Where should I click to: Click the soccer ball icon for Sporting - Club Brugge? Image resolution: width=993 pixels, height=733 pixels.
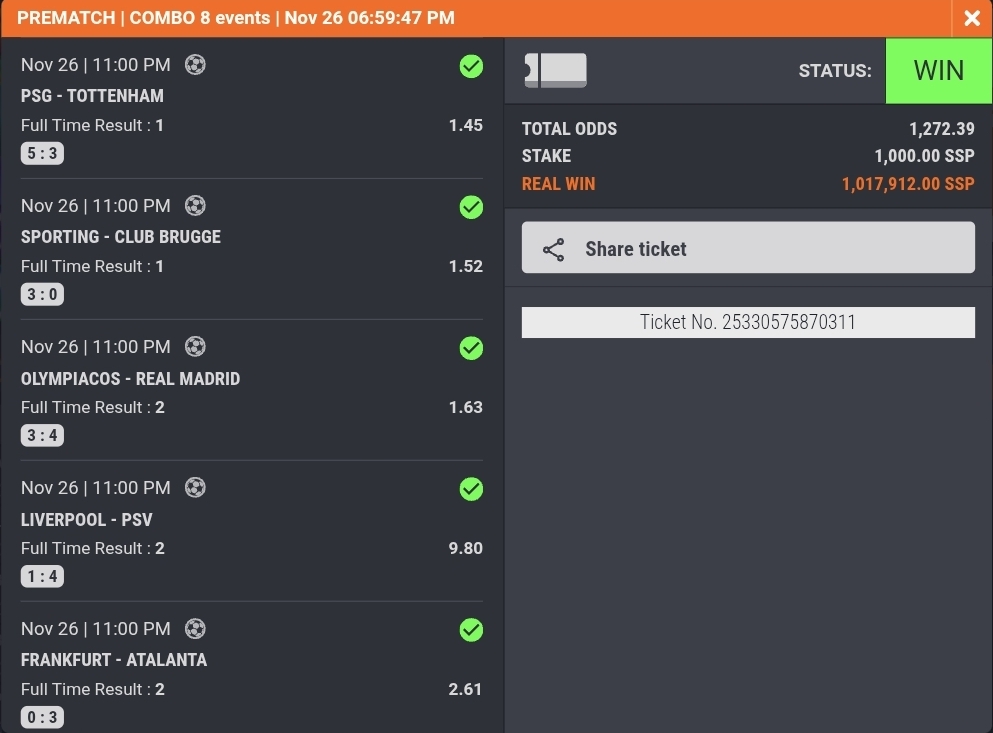196,206
